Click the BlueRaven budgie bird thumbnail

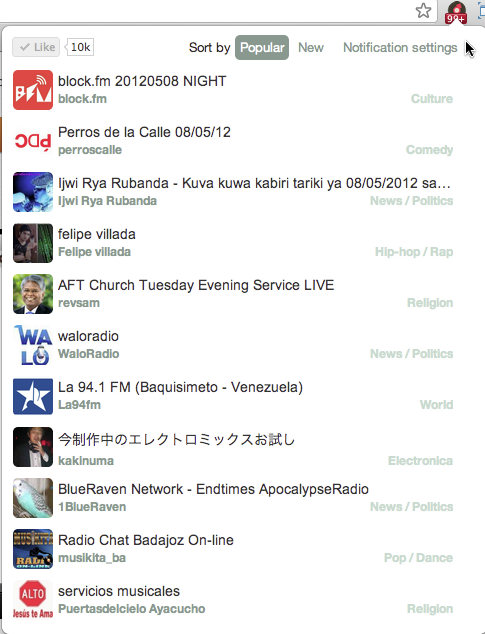point(33,498)
